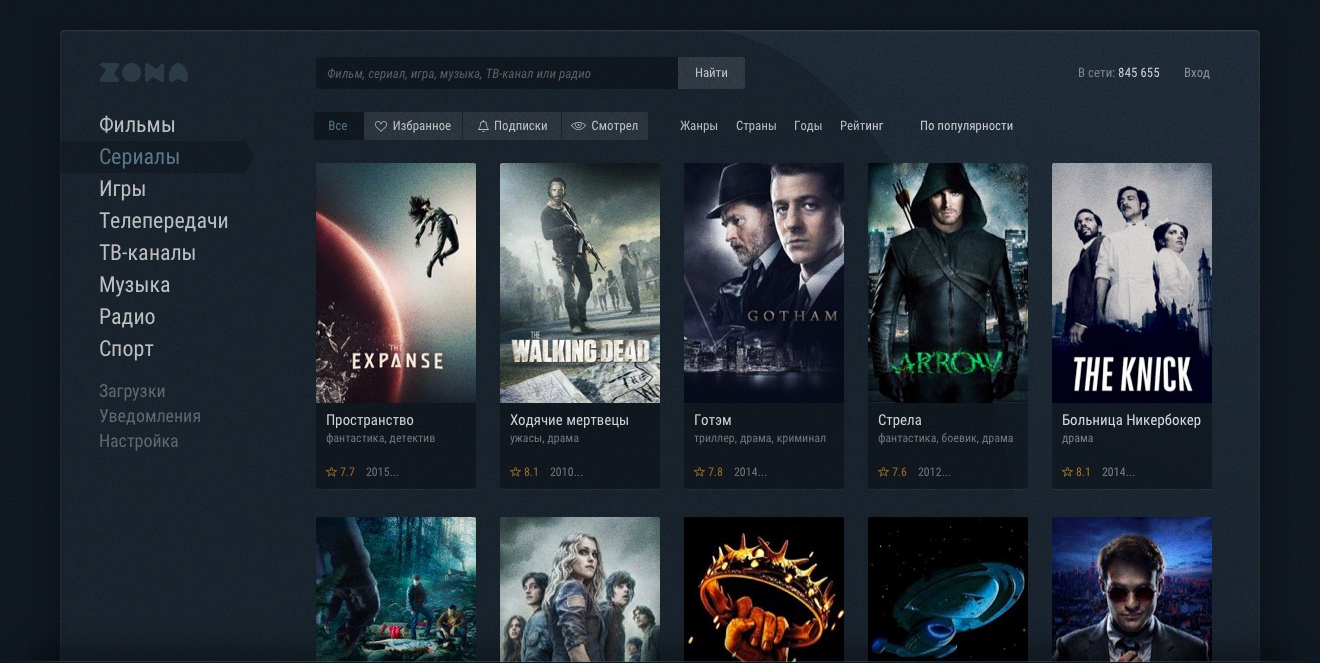Click the ZONA logo
This screenshot has height=663, width=1320.
click(143, 73)
